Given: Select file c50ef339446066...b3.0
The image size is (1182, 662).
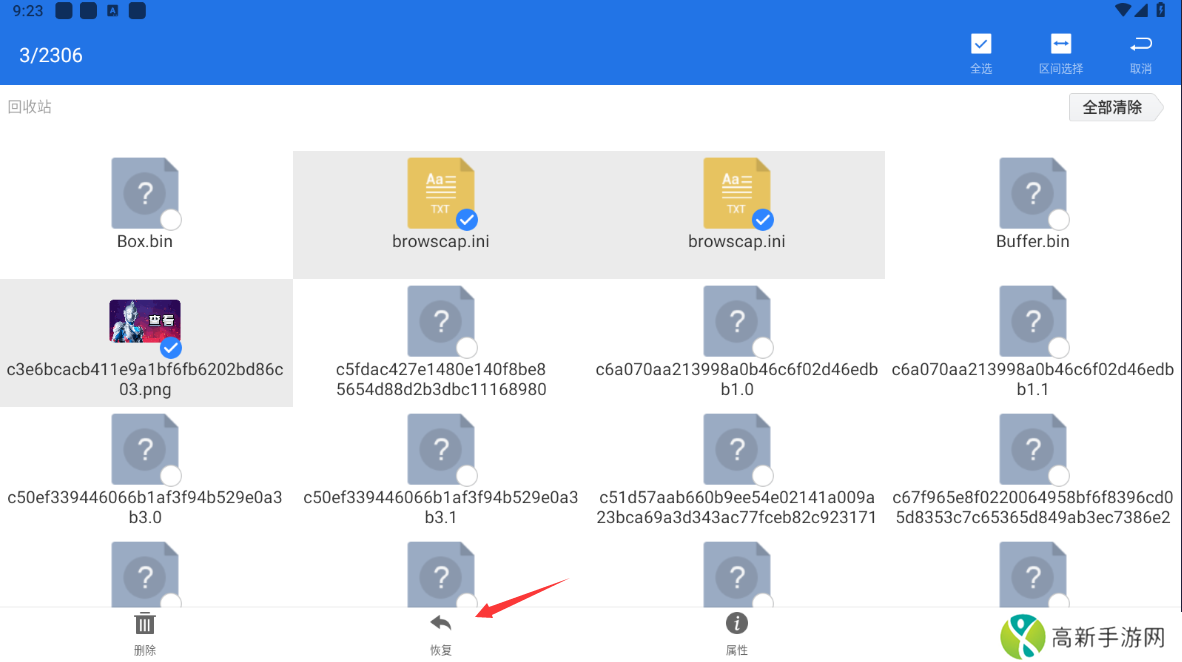Looking at the screenshot, I should click(x=145, y=449).
